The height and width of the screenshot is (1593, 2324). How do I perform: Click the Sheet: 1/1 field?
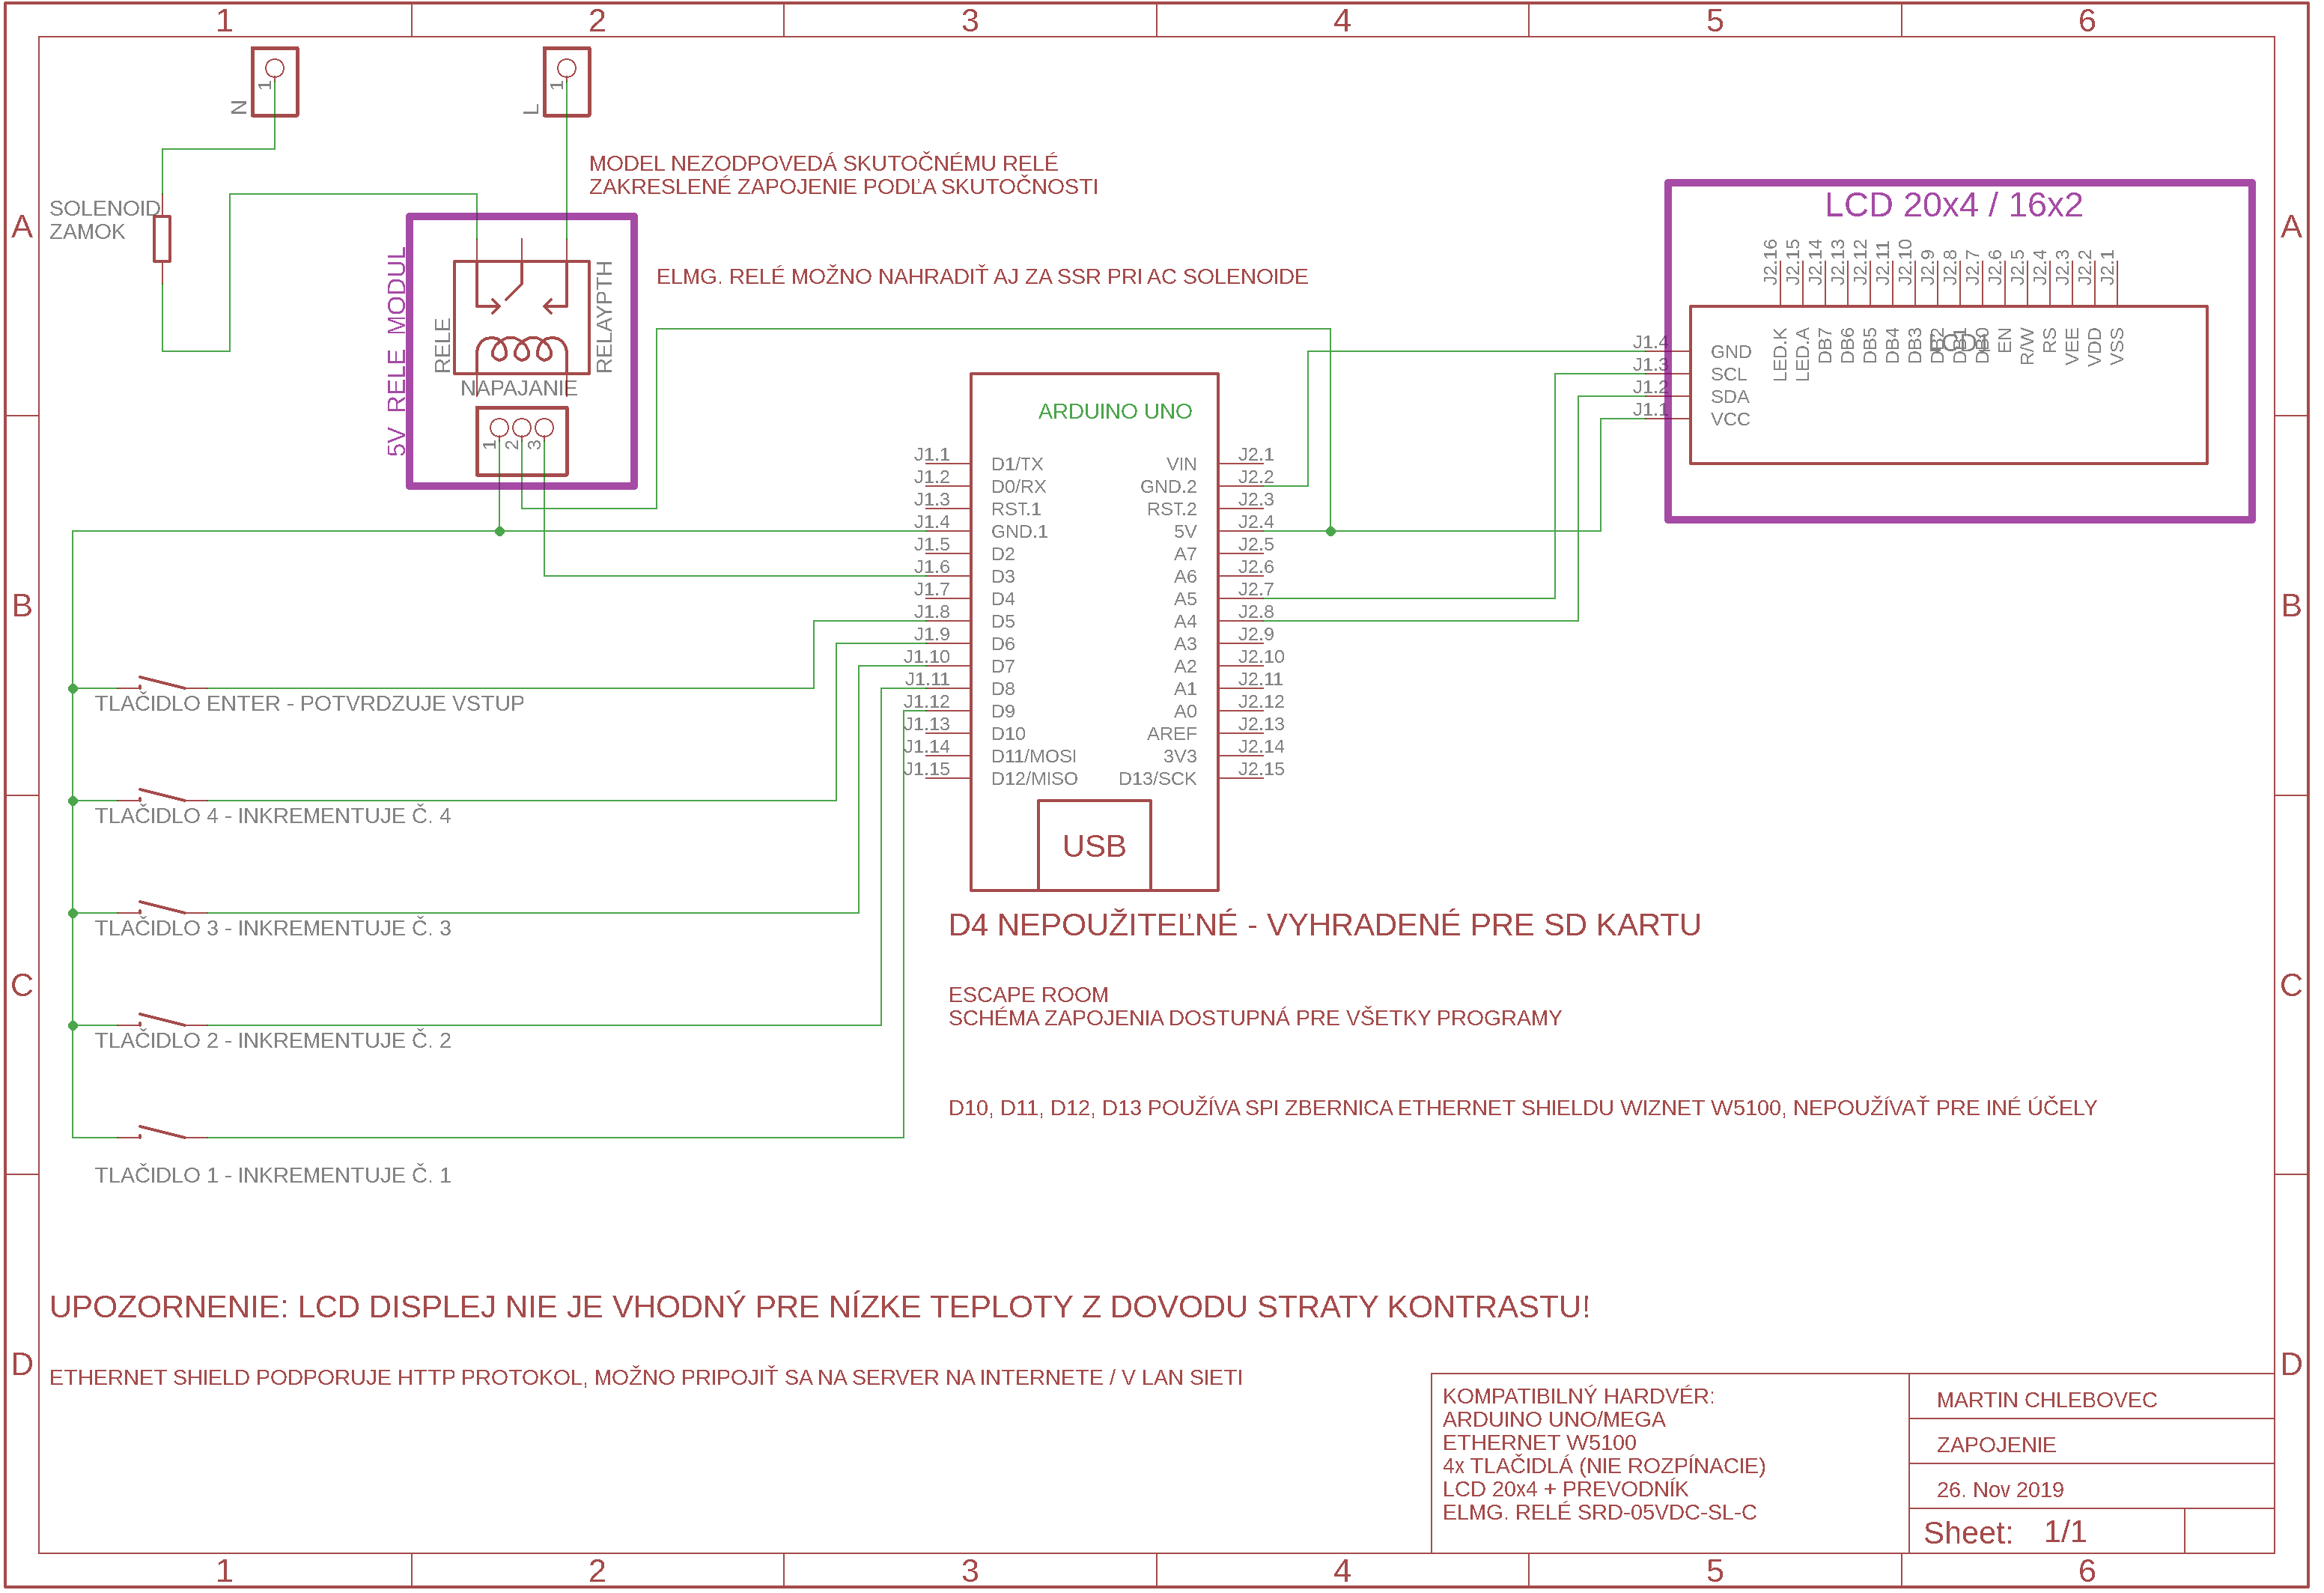pyautogui.click(x=2004, y=1532)
